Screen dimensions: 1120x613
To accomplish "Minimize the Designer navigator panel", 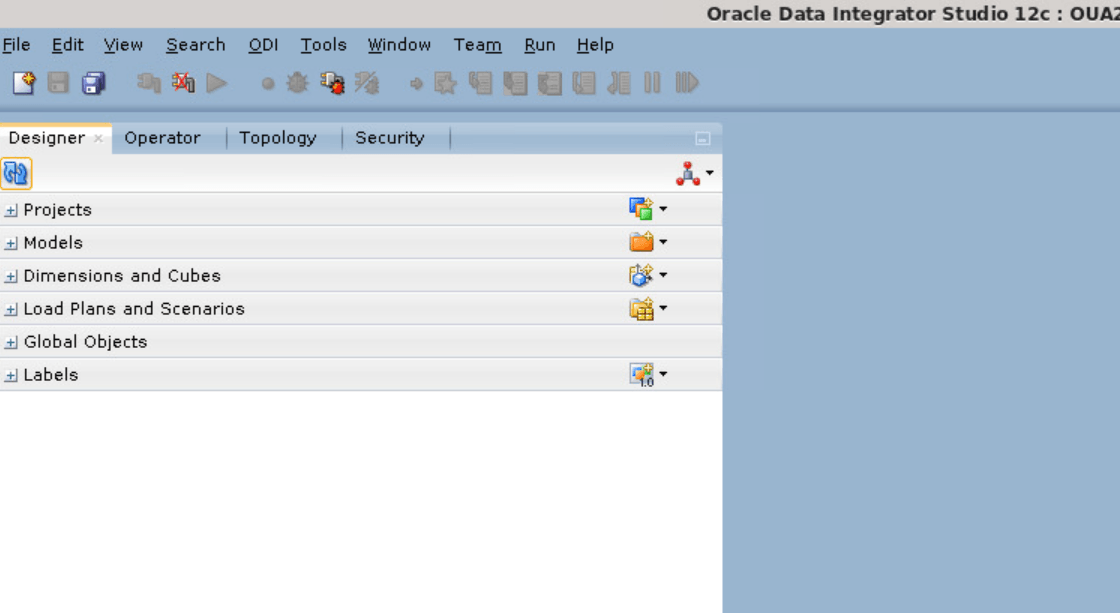I will click(x=705, y=136).
